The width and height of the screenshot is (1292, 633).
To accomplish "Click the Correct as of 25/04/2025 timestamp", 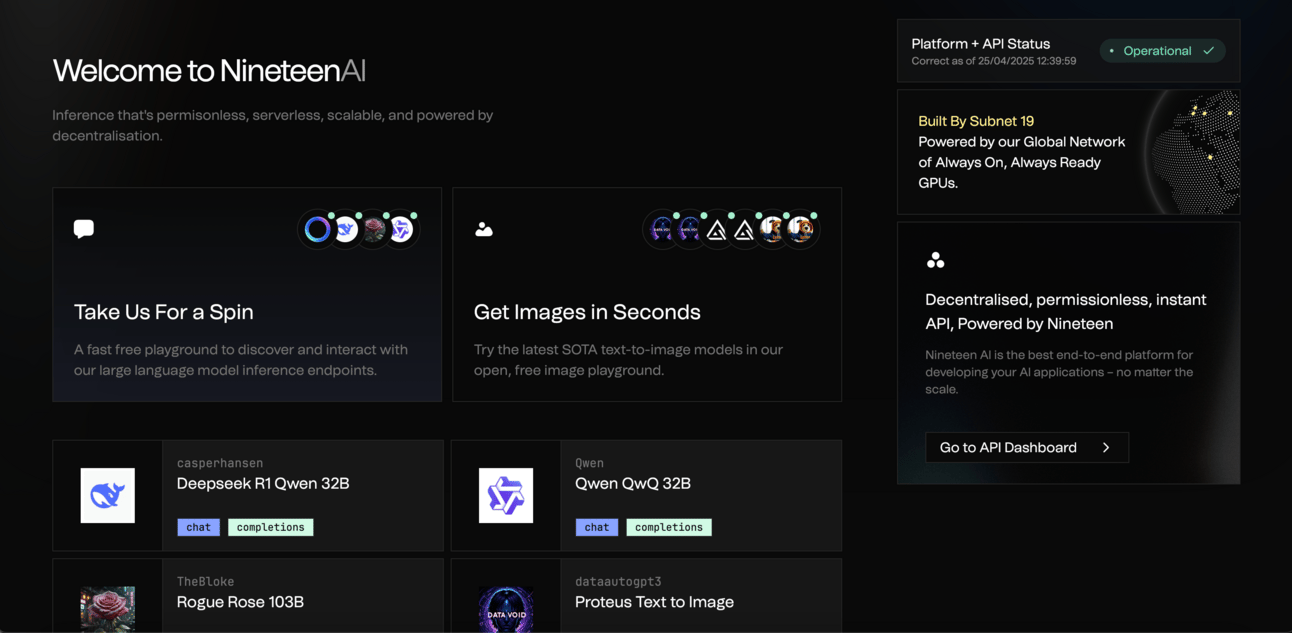I will (x=994, y=61).
